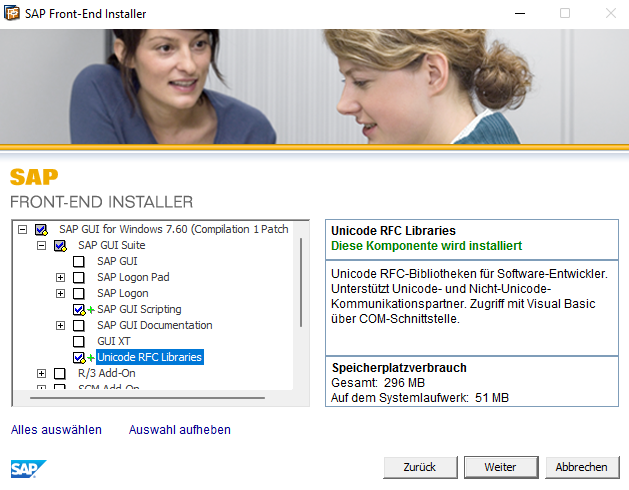Screen dimensions: 629x490
Task: Click the Diese Komponente wird installiert status
Action: pyautogui.click(x=426, y=246)
